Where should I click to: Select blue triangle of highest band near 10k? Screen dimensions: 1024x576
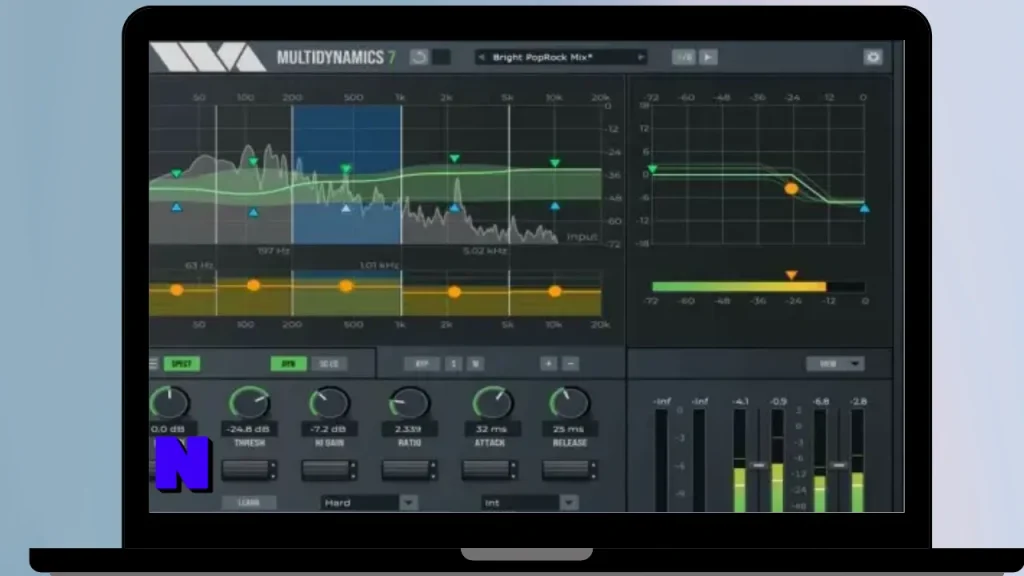point(554,206)
